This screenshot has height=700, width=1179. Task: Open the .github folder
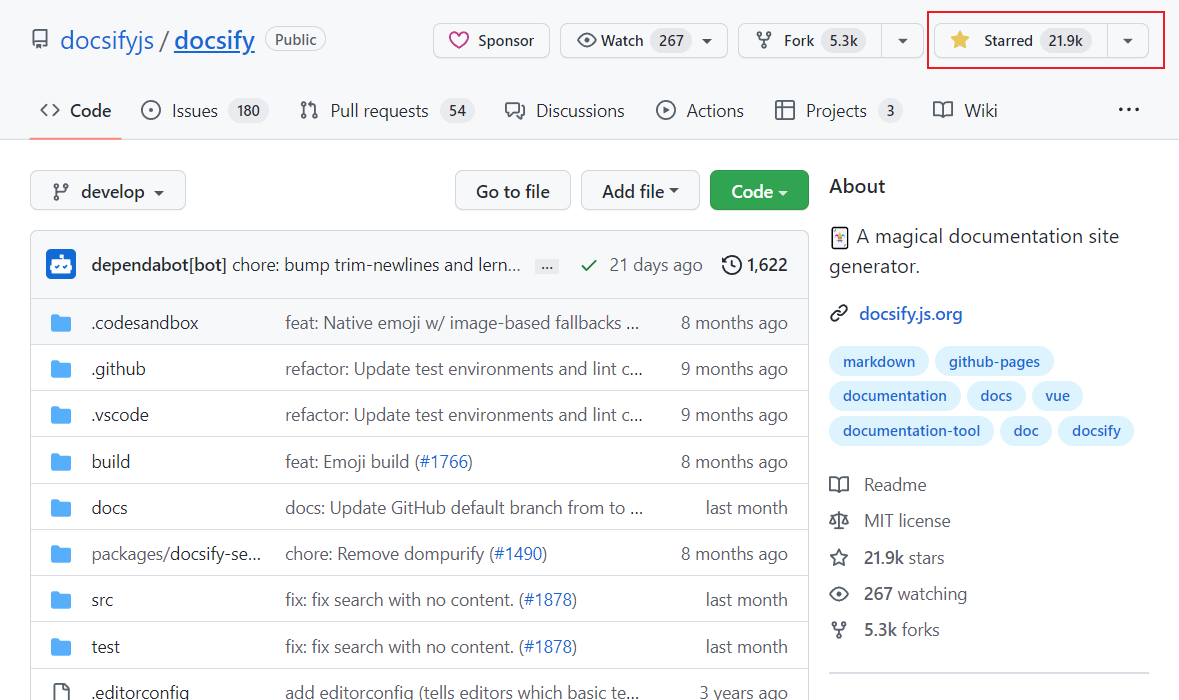point(119,368)
